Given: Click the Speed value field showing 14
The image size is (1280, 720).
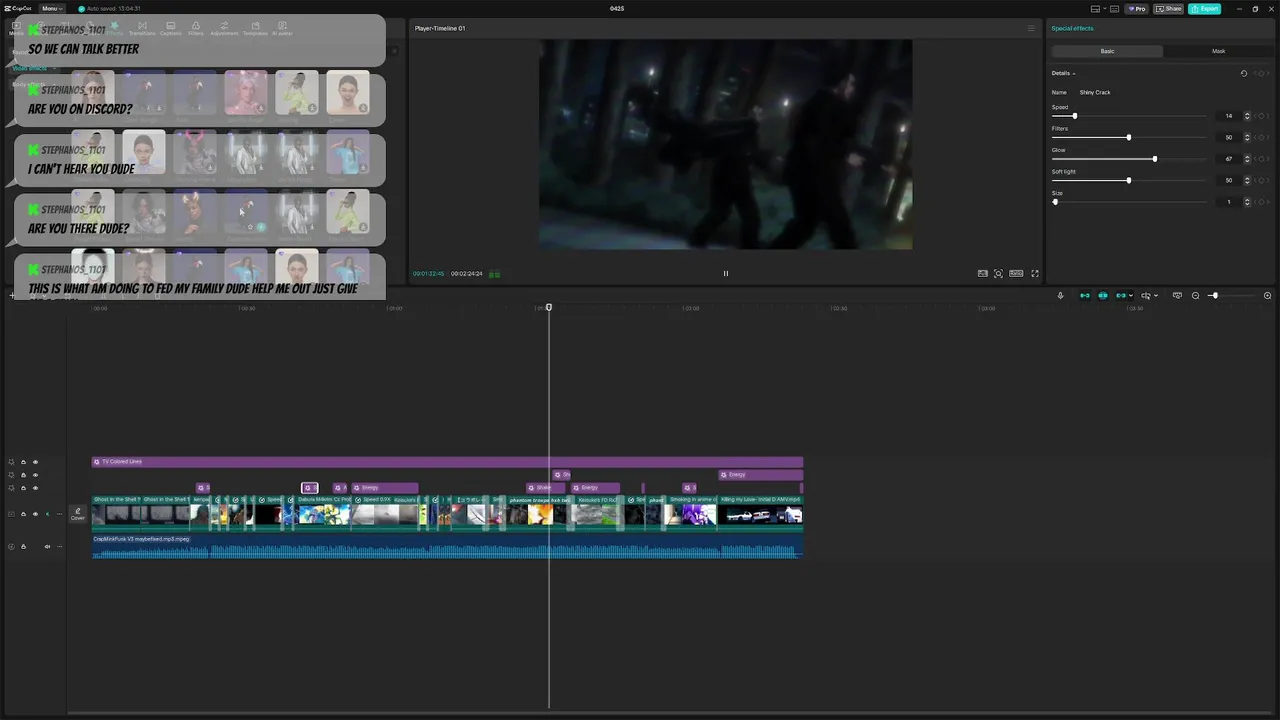Looking at the screenshot, I should point(1229,116).
